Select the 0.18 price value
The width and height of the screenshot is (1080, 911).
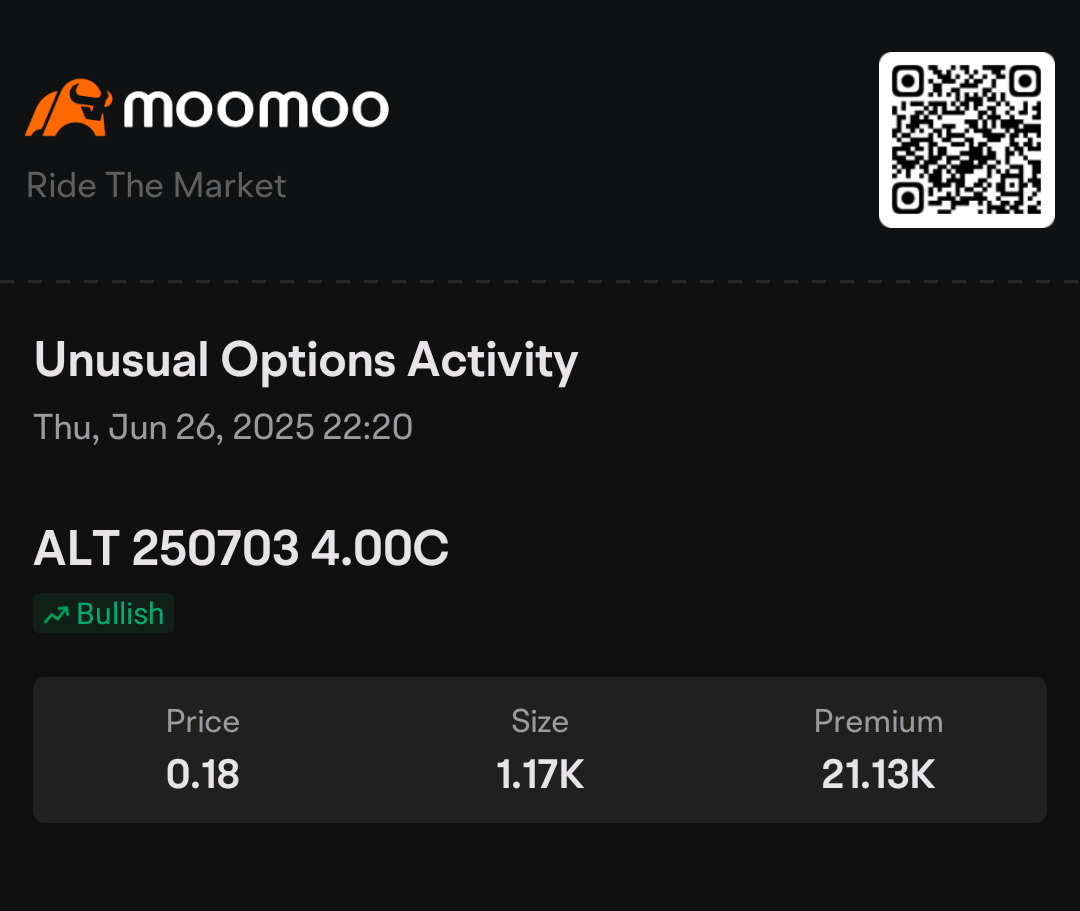pos(202,774)
